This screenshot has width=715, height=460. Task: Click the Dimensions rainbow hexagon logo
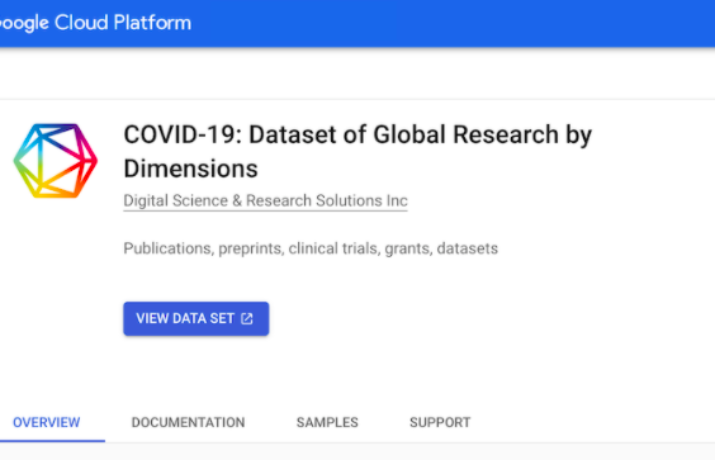[x=55, y=161]
